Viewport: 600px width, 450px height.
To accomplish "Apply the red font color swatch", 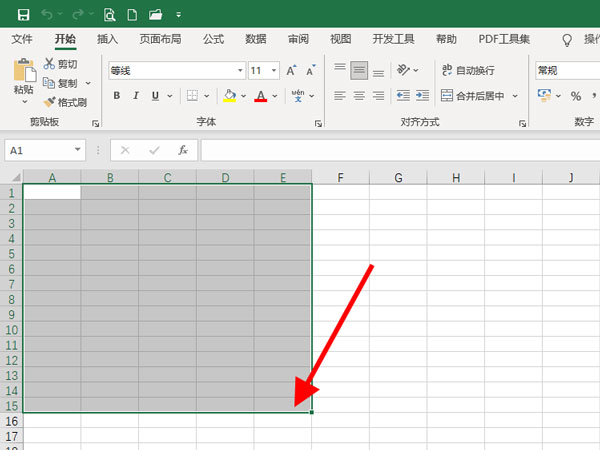I will click(x=261, y=96).
